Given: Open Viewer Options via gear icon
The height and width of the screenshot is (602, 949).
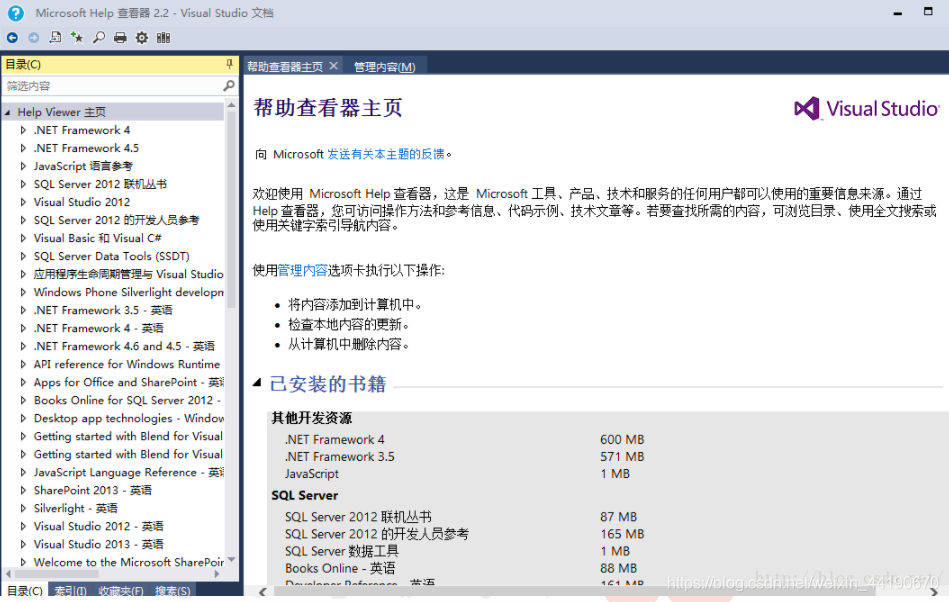Looking at the screenshot, I should click(141, 37).
